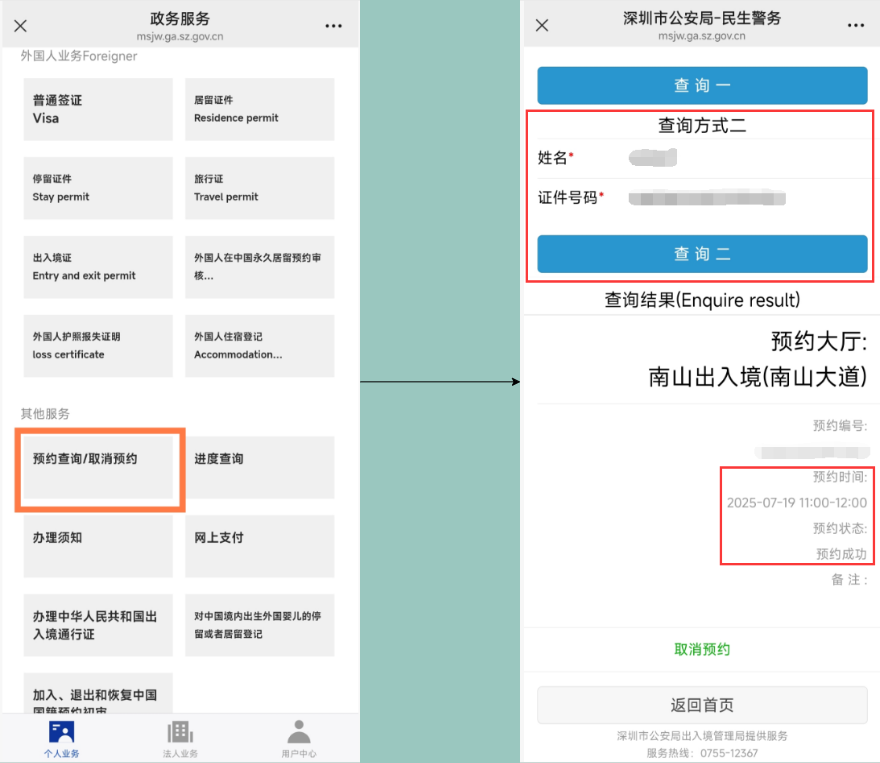Click 查询结果(Enquire result) heading
Viewport: 880px width, 763px height.
click(x=702, y=300)
